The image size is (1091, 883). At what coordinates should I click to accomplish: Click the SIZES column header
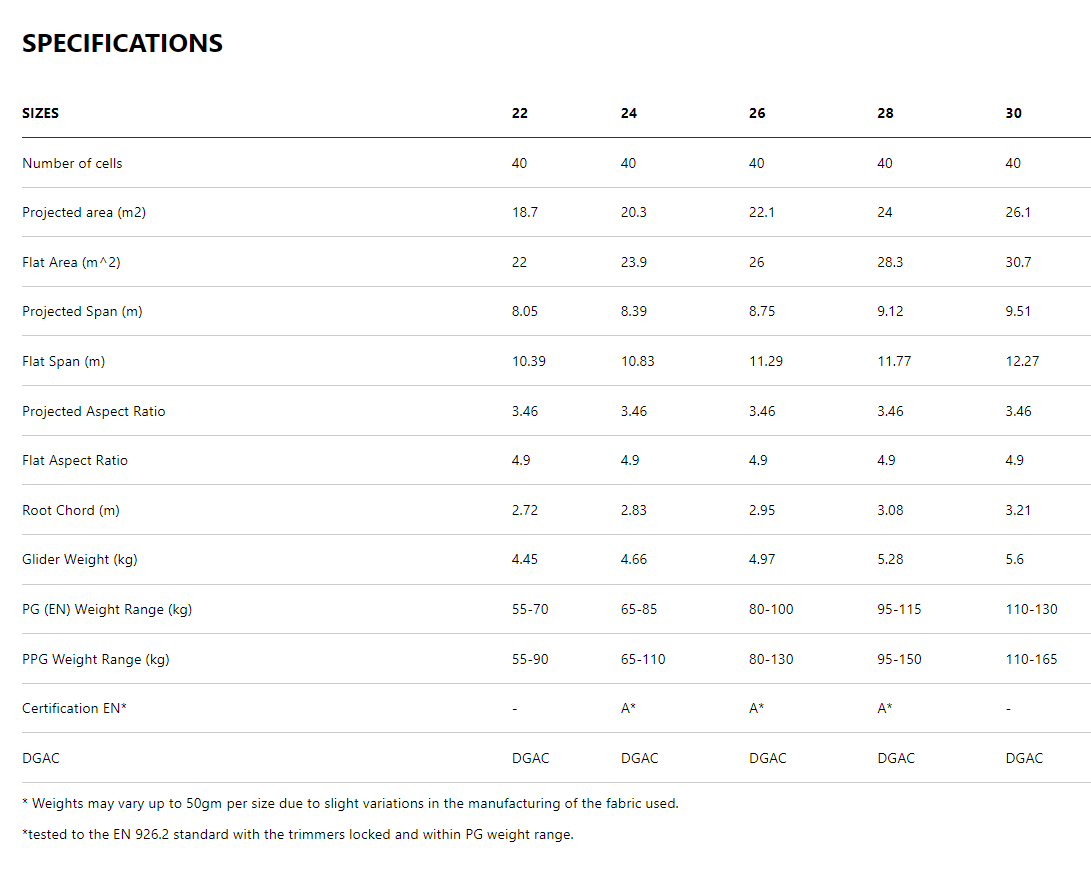pos(41,113)
